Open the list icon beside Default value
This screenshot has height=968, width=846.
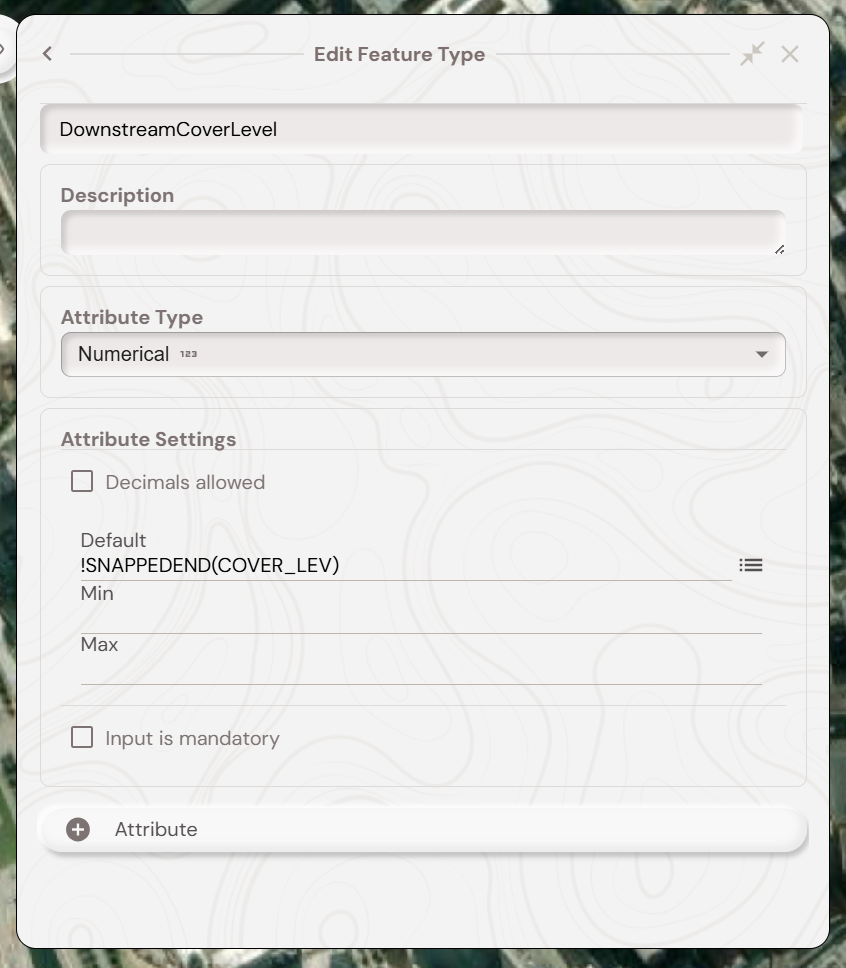(x=751, y=566)
